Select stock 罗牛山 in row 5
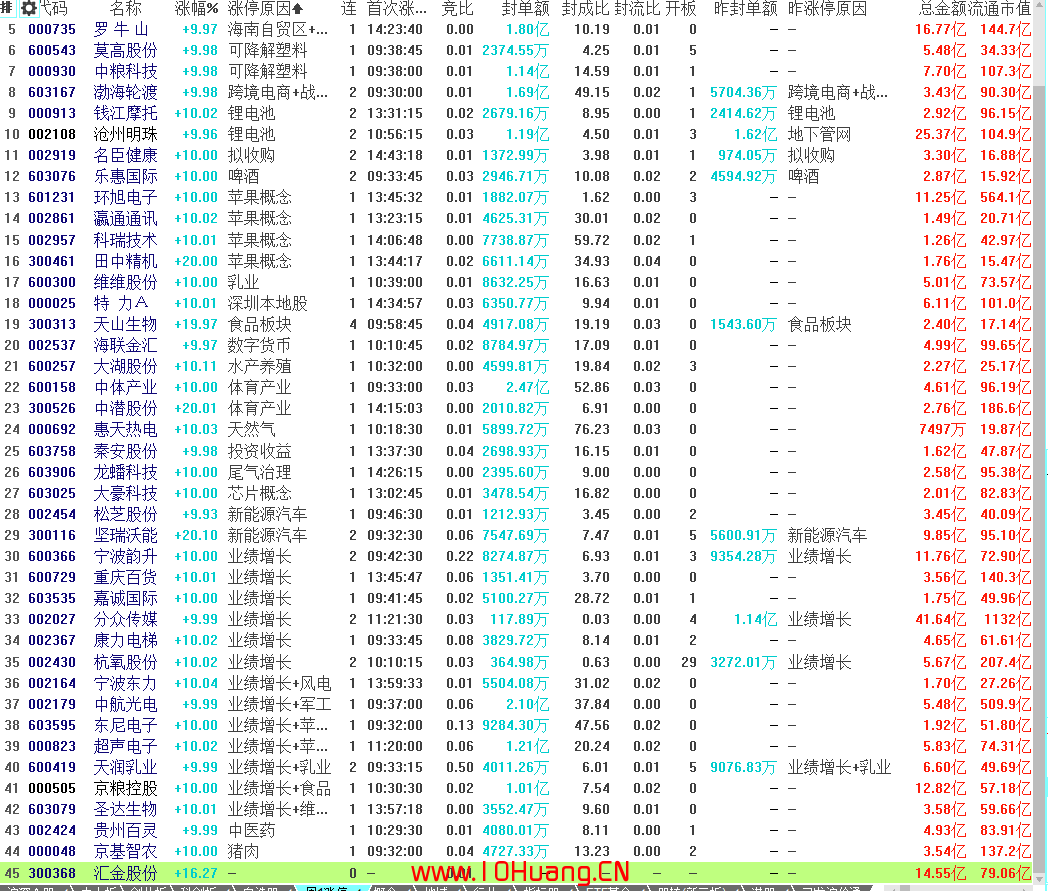Screen dimensions: 1048x891 (121, 29)
